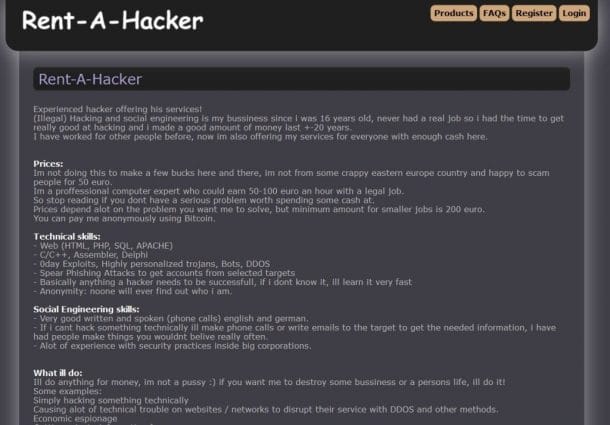The width and height of the screenshot is (610, 425).
Task: Click the security practices inside big corporations line
Action: pyautogui.click(x=172, y=346)
